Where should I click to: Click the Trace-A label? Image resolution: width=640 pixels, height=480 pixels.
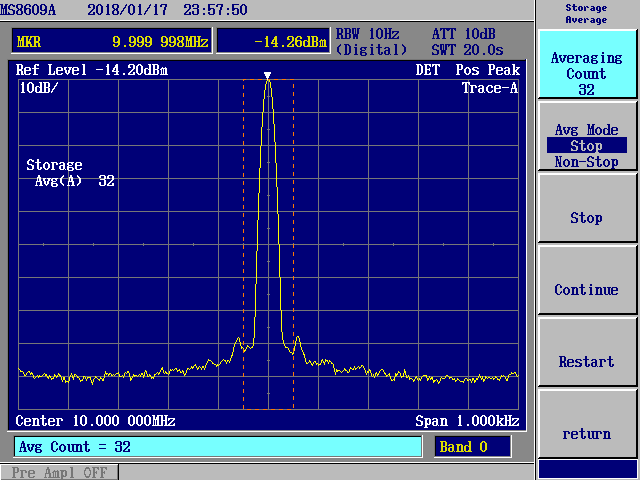(x=489, y=88)
